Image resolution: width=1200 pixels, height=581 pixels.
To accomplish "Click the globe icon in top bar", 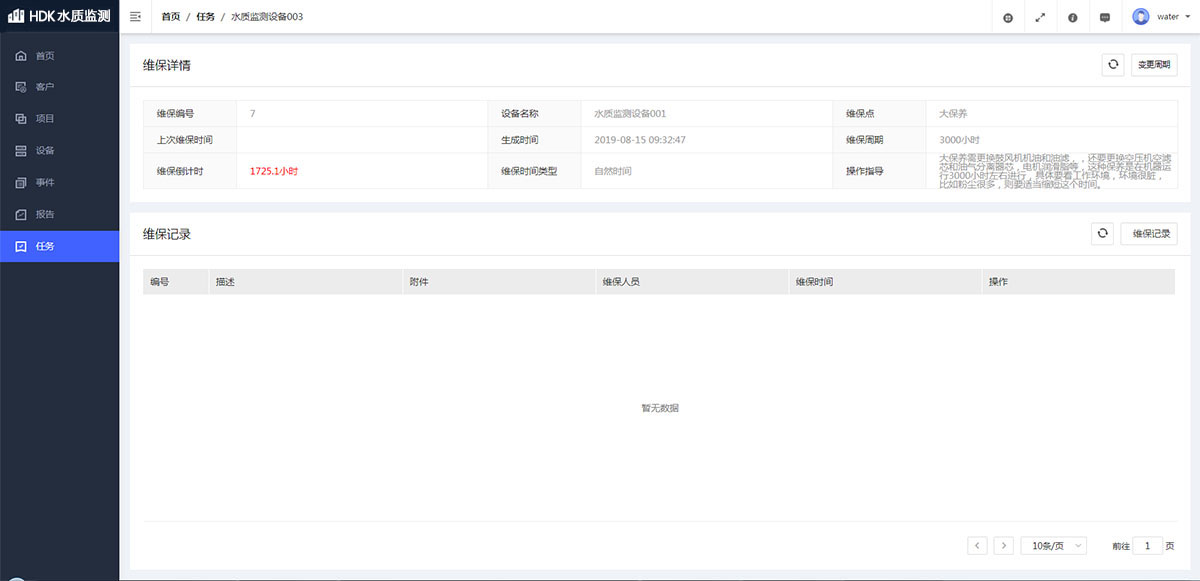I will tap(1007, 17).
